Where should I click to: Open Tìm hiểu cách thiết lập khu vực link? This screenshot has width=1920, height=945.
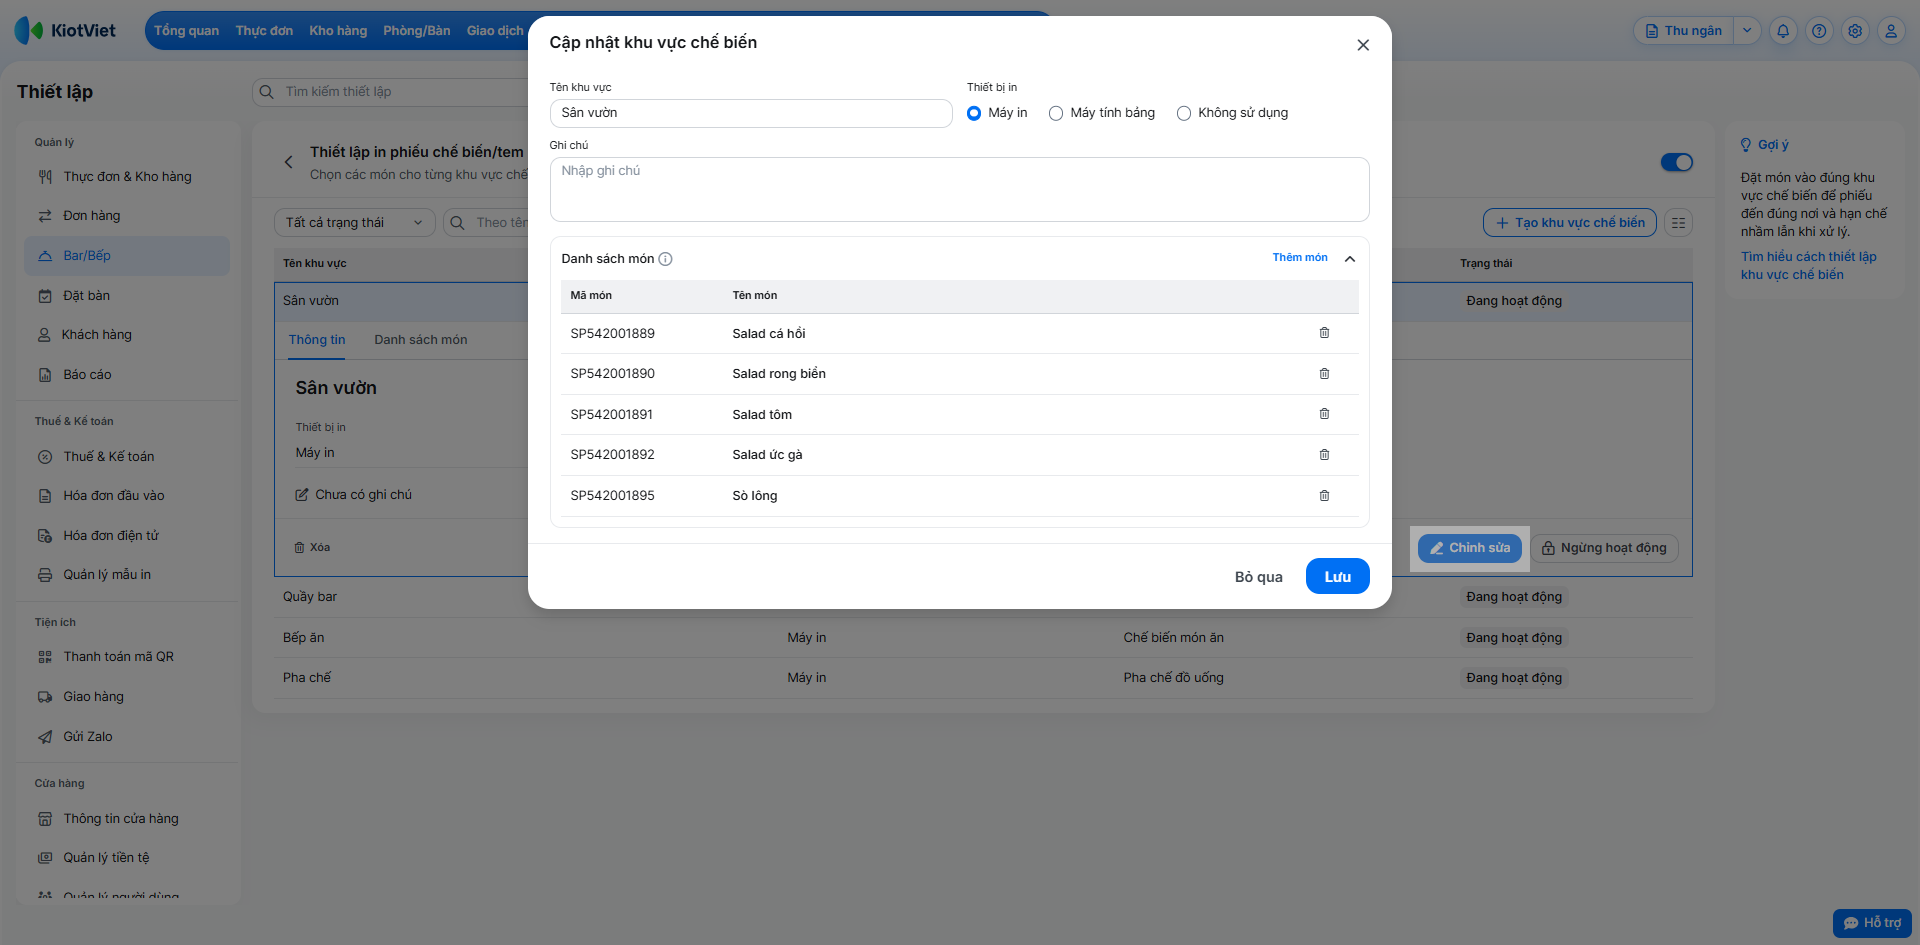(x=1808, y=266)
